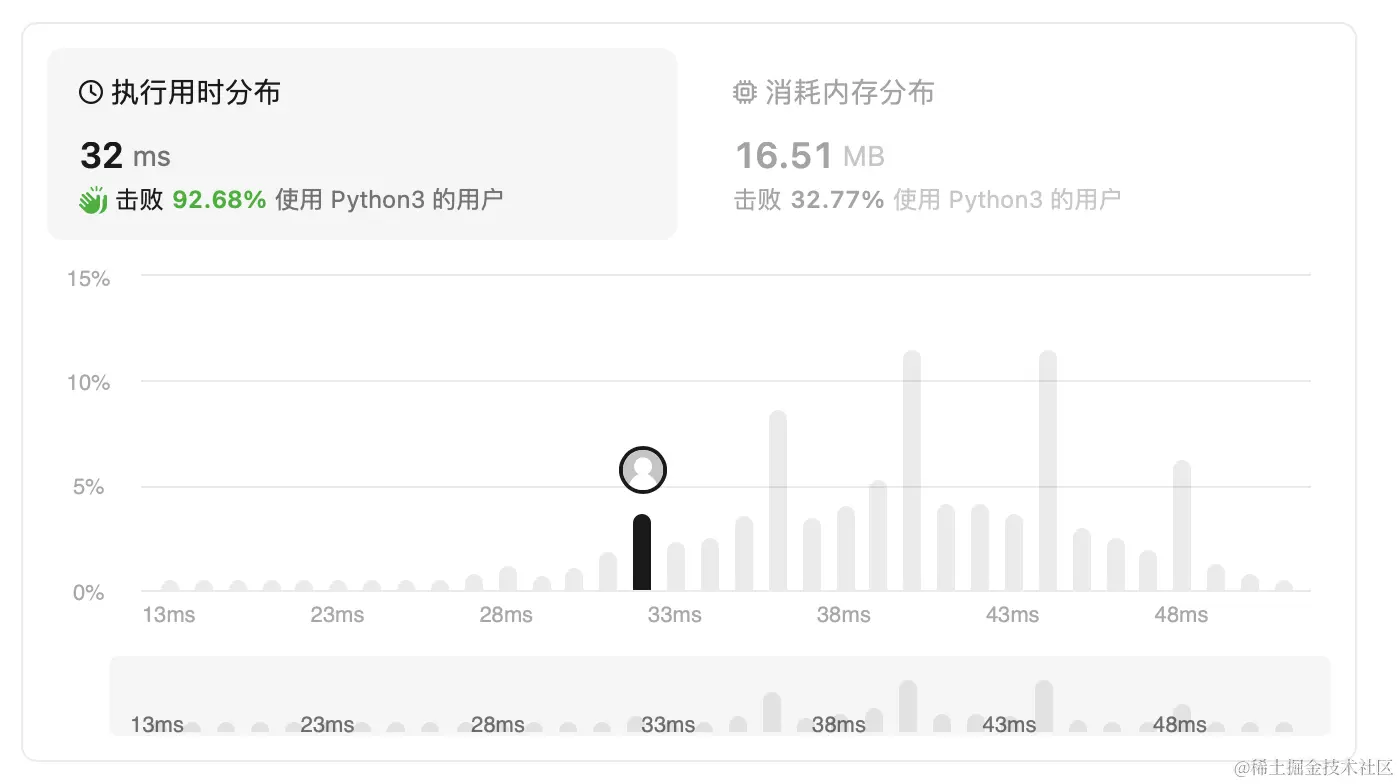Viewport: 1400px width, 784px height.
Task: Switch to the 消耗内存分布 memory tab
Action: 1016,144
